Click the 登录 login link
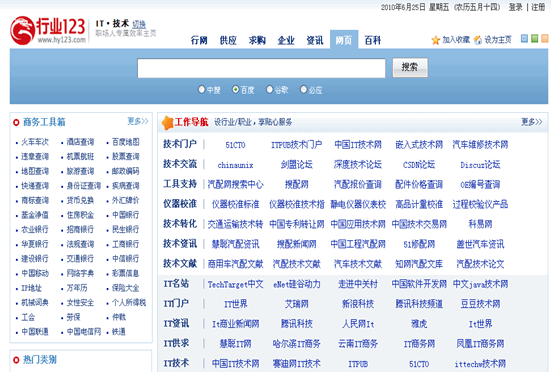The width and height of the screenshot is (551, 372). (516, 7)
